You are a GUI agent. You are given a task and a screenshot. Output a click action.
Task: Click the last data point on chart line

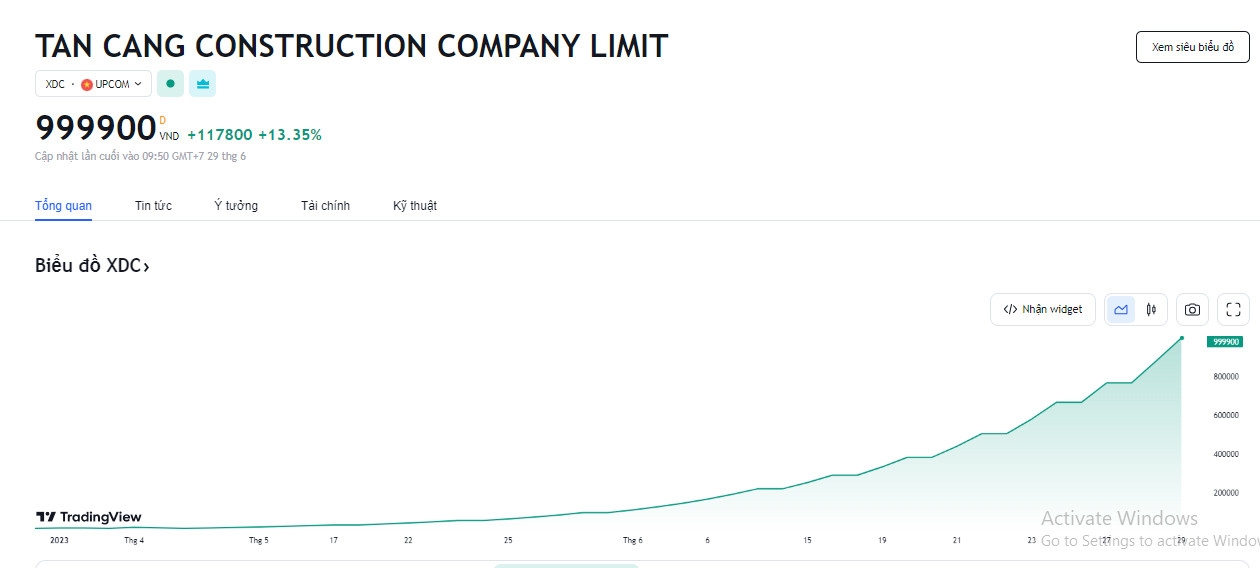tap(1182, 338)
